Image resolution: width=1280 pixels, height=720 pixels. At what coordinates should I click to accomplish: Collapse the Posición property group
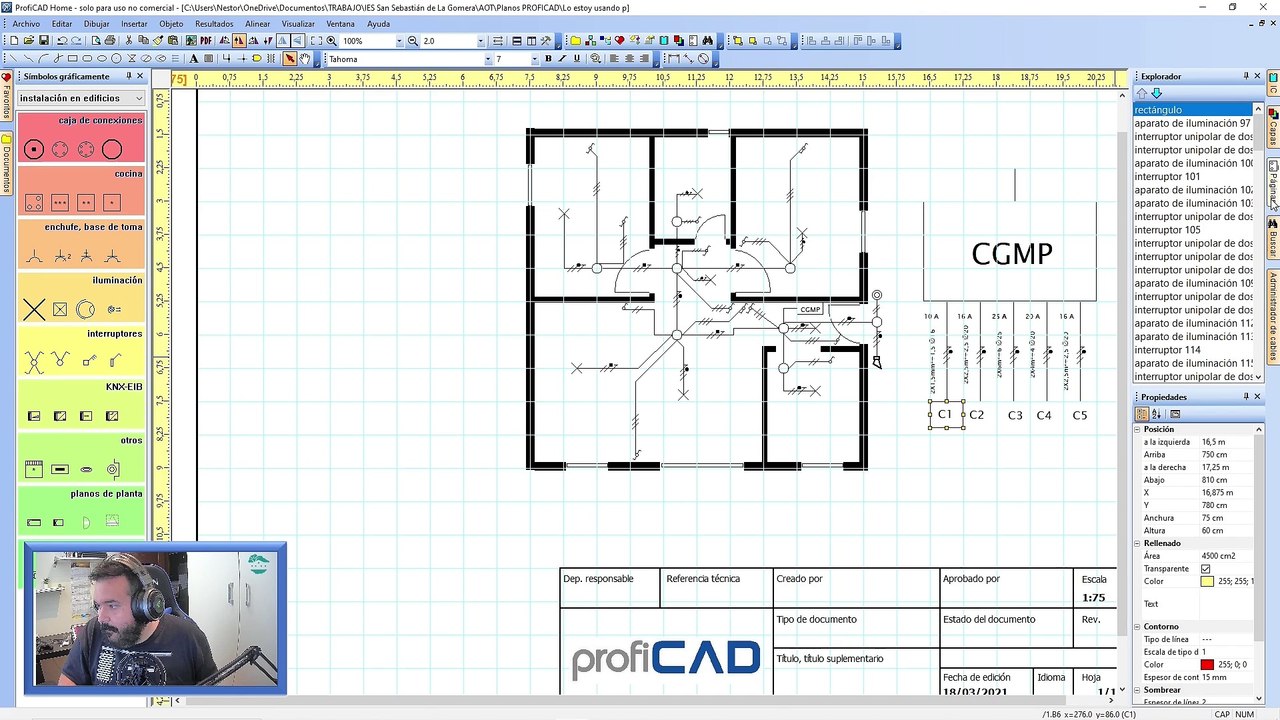tap(1138, 429)
